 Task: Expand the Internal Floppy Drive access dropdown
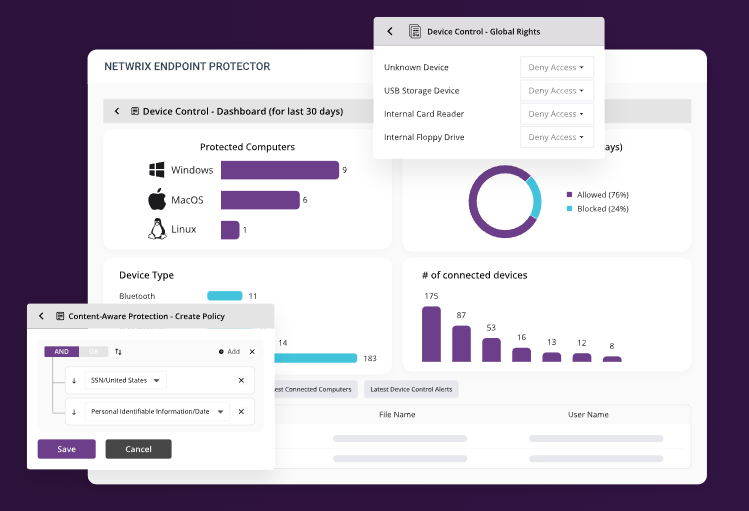556,137
